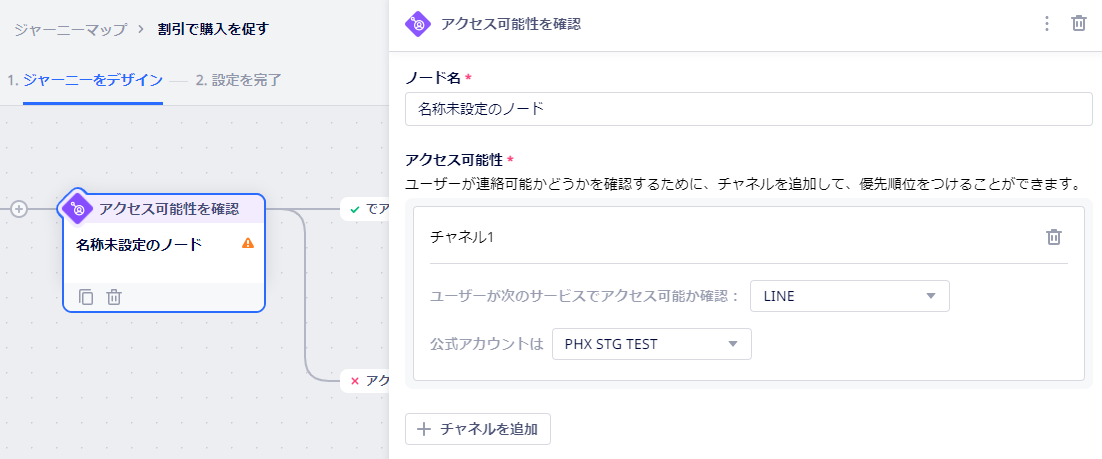Open the three-dot more options menu
The width and height of the screenshot is (1102, 459).
coord(1046,24)
